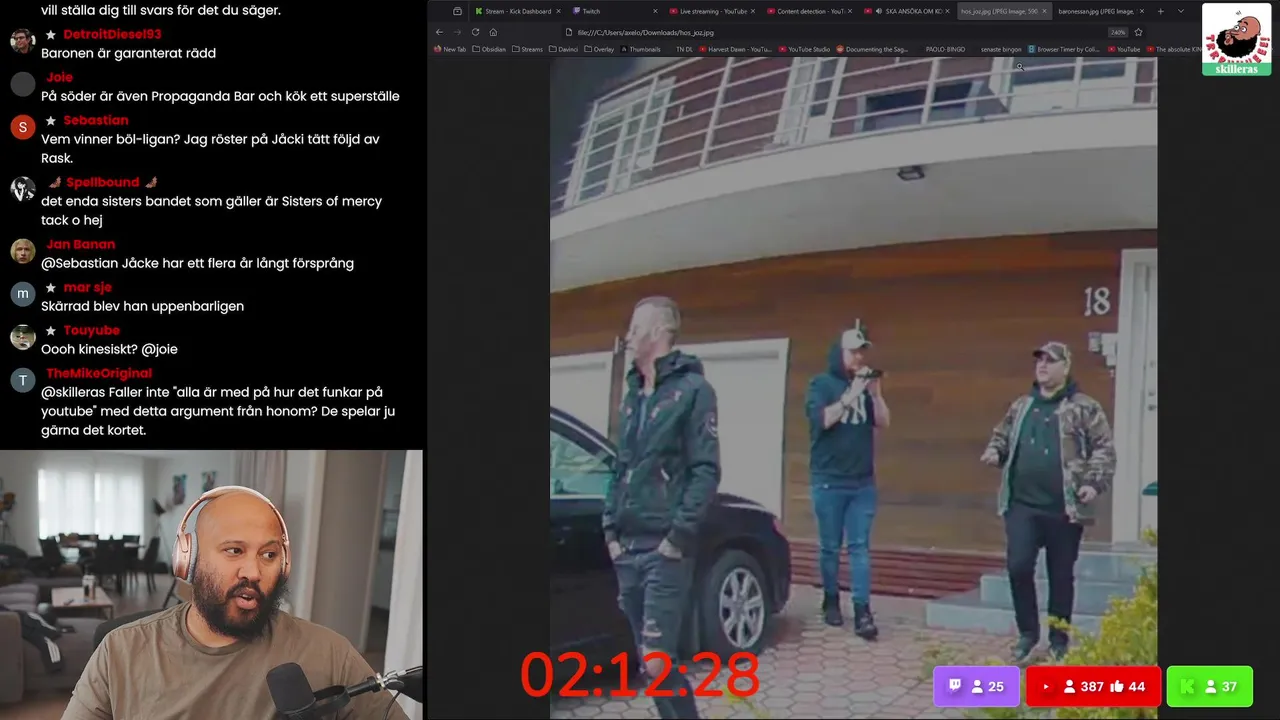
Task: Open the YouTube bookmark
Action: tap(1123, 49)
